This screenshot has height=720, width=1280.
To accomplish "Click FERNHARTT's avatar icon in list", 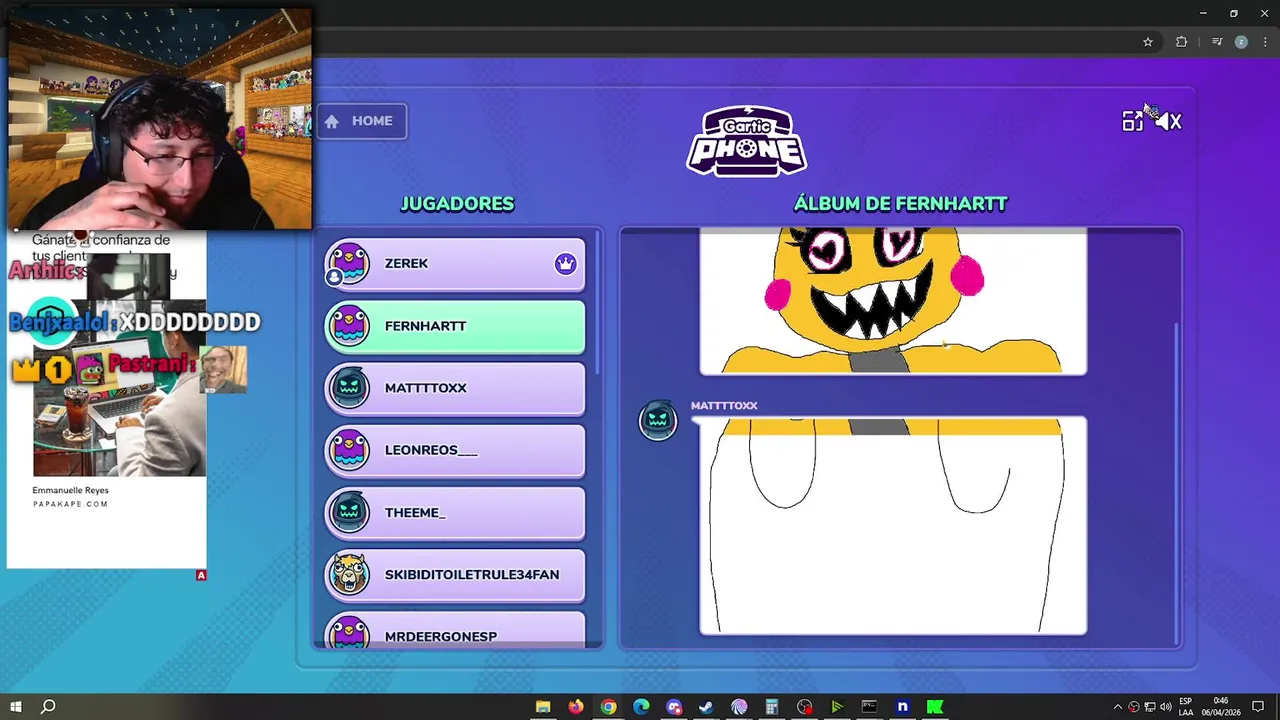I will click(349, 326).
